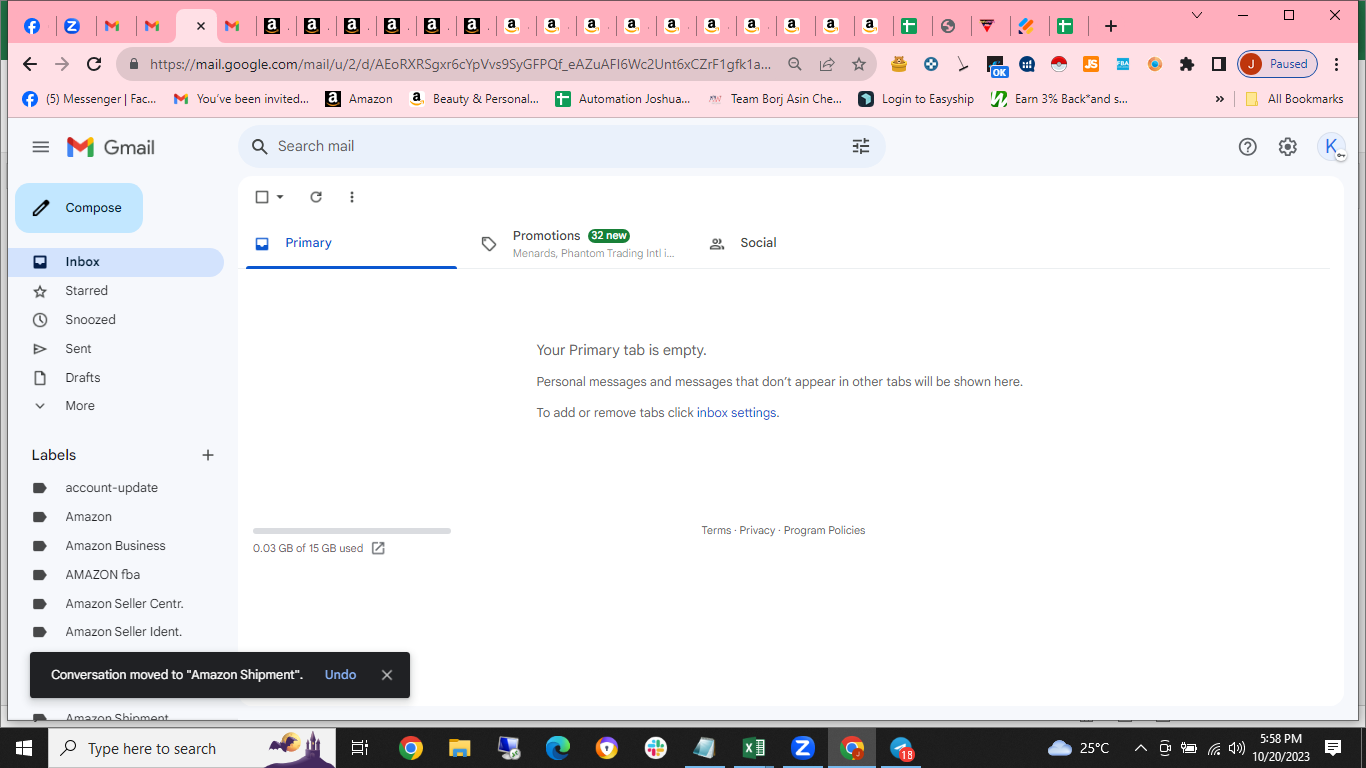Go back in browser
Screen dimensions: 1366x768
tap(29, 64)
